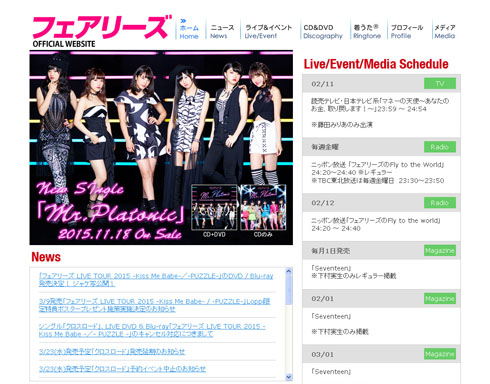Screen dimensions: 490x384
Task: Click the Magazine tag for 03/01
Action: coord(440,354)
